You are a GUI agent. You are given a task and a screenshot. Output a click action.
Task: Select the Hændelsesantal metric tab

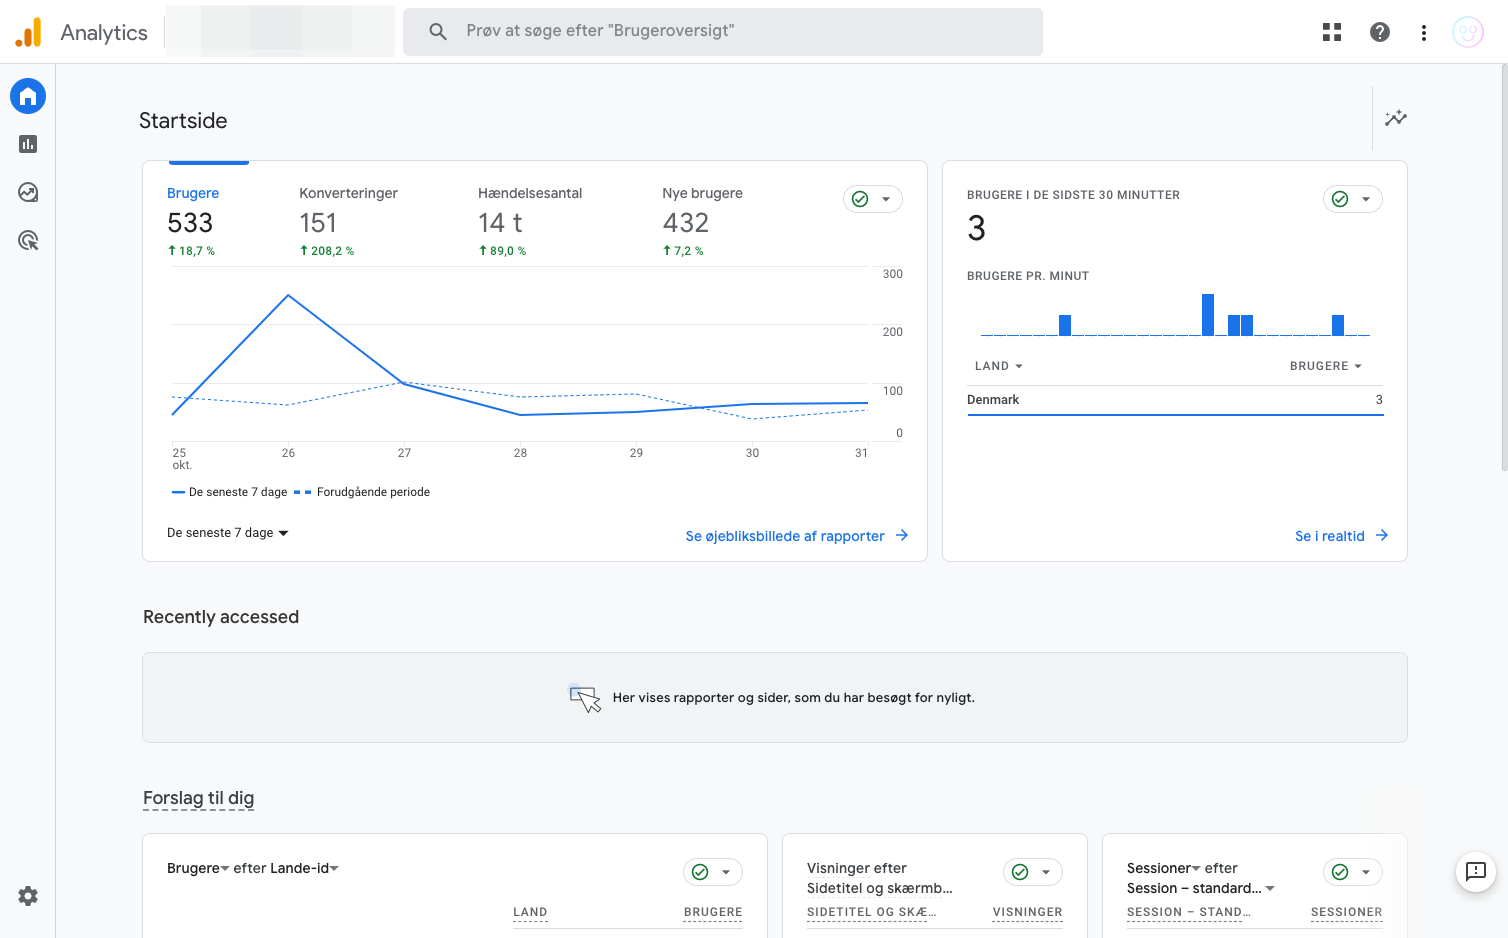[530, 221]
